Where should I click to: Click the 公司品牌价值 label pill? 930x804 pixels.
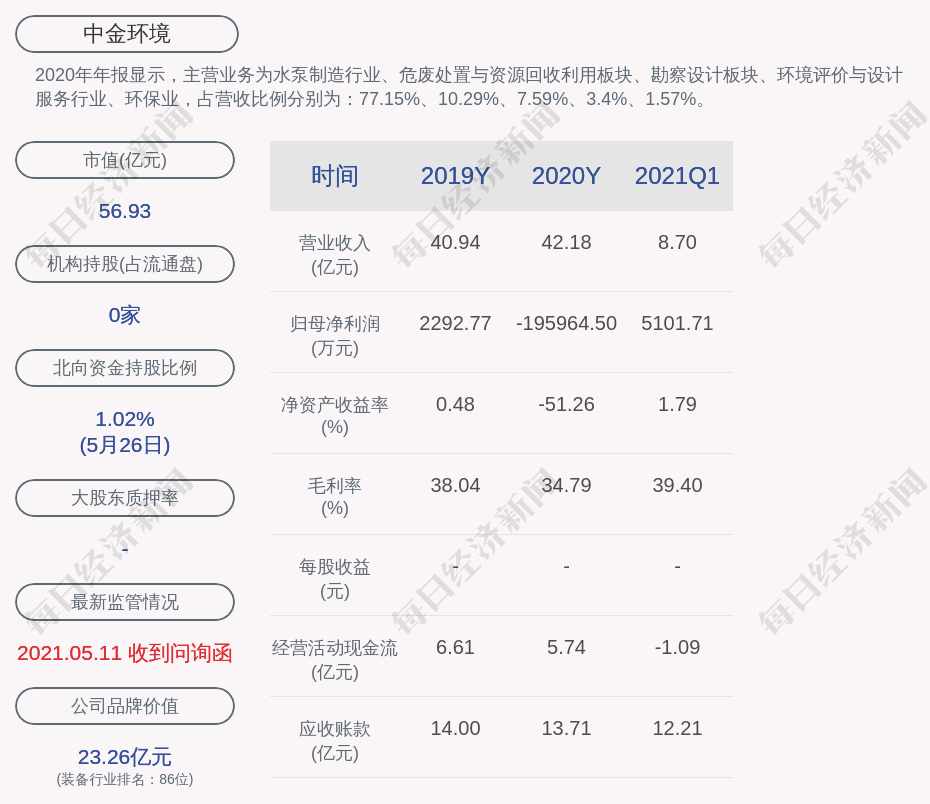[x=125, y=706]
